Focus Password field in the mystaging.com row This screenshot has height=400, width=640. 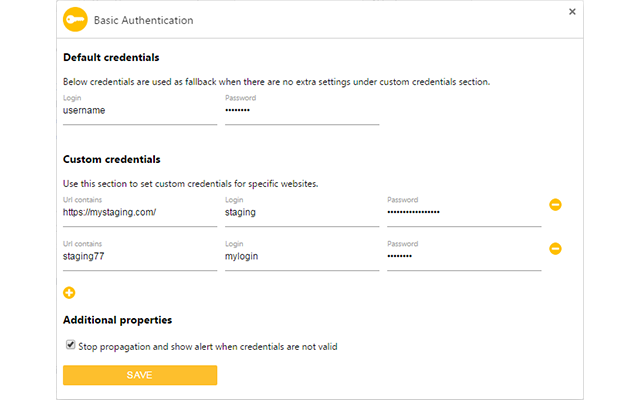click(464, 213)
